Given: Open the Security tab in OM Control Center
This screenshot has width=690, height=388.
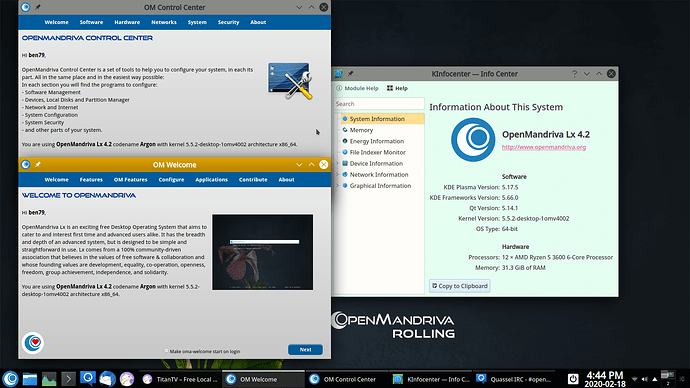Looking at the screenshot, I should (x=228, y=22).
